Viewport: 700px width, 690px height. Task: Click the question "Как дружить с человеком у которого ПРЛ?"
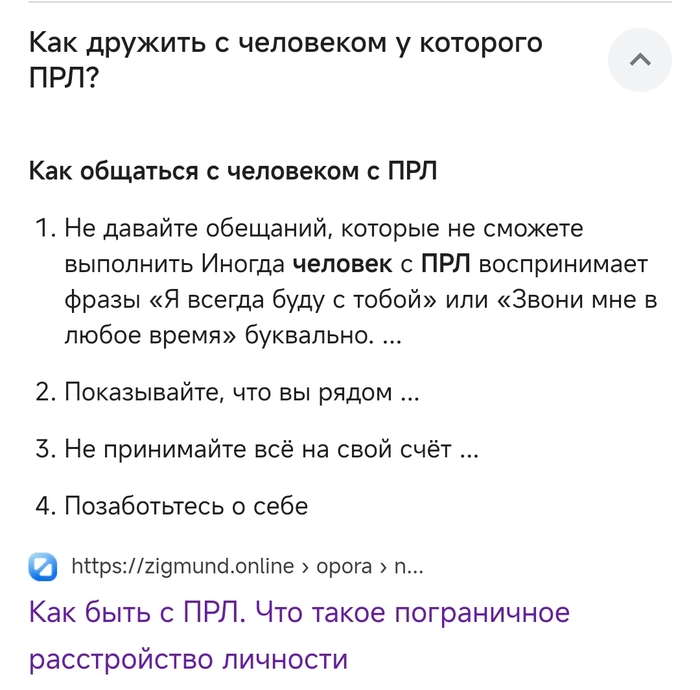[285, 60]
